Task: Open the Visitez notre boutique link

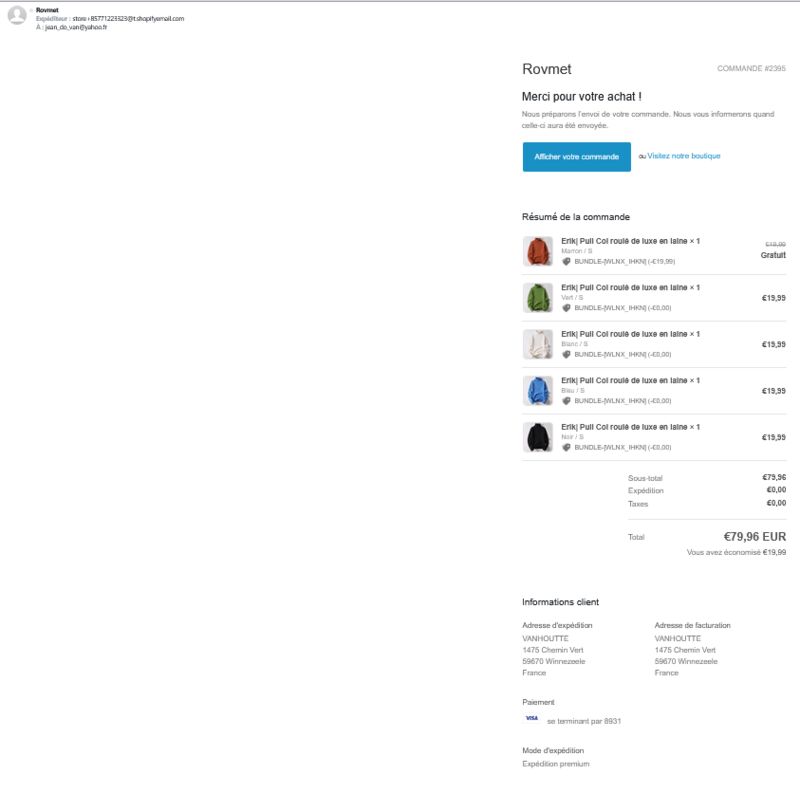Action: (x=684, y=156)
